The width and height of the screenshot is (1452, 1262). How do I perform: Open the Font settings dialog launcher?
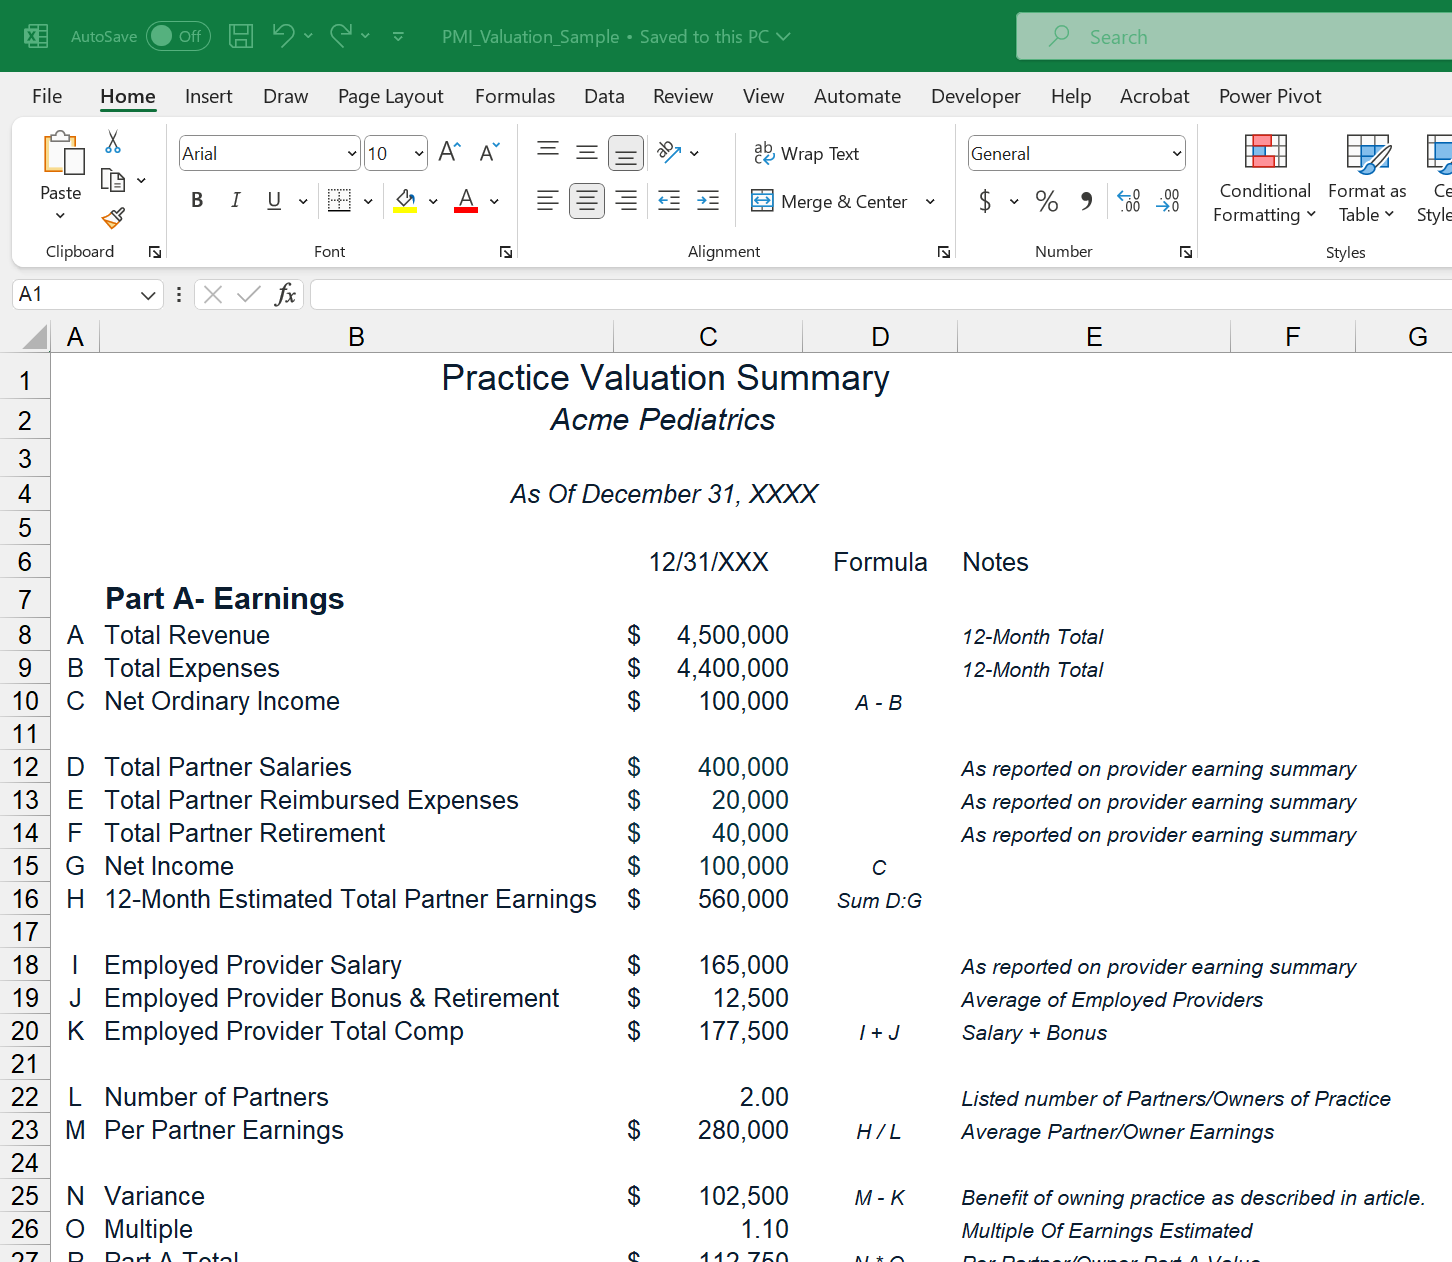point(506,252)
